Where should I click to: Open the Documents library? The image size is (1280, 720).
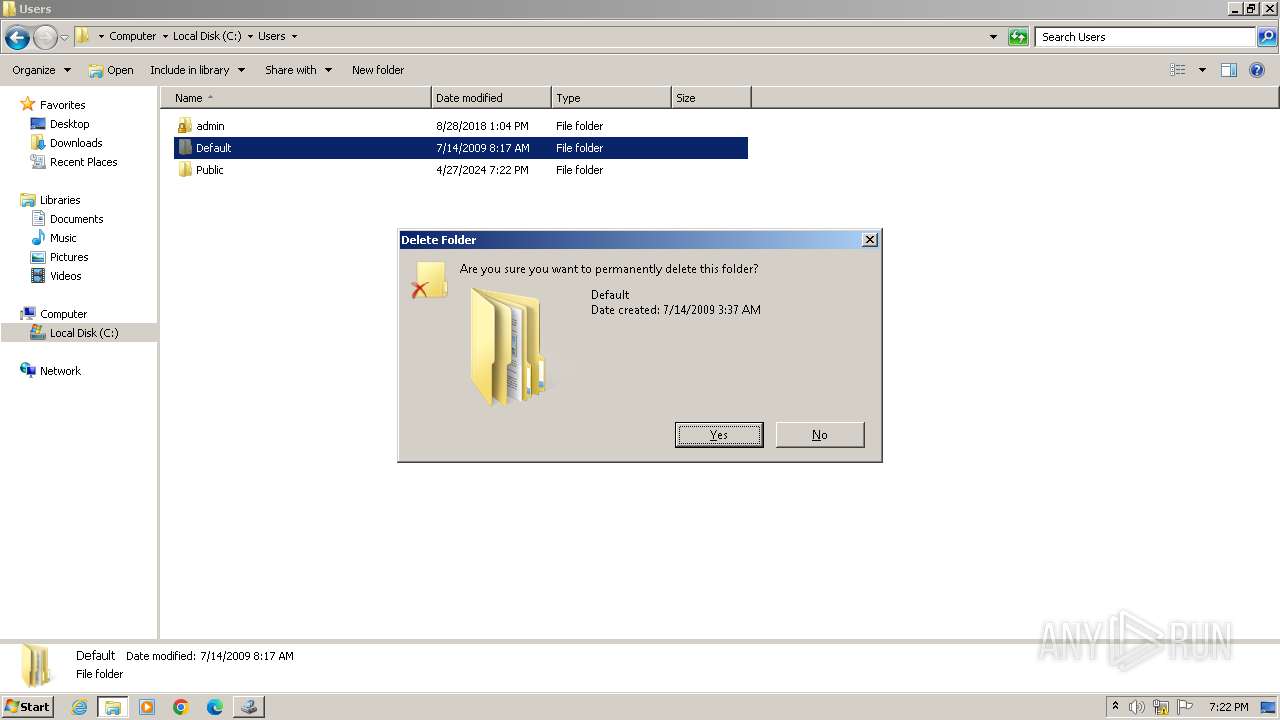coord(76,219)
